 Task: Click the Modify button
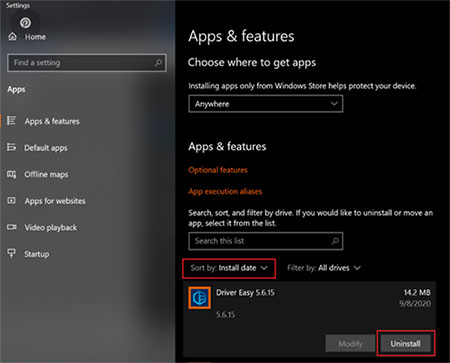[x=350, y=343]
